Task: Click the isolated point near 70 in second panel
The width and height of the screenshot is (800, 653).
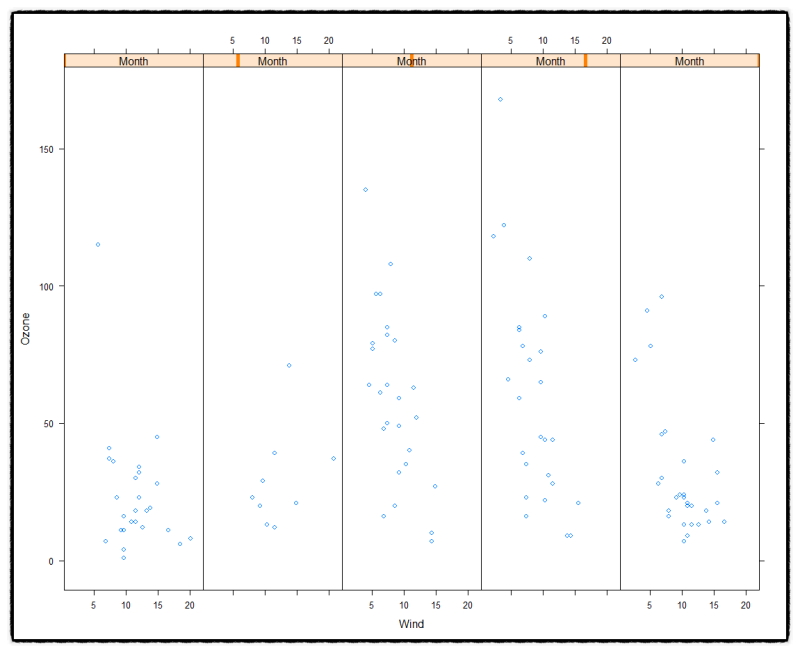Action: pyautogui.click(x=288, y=366)
